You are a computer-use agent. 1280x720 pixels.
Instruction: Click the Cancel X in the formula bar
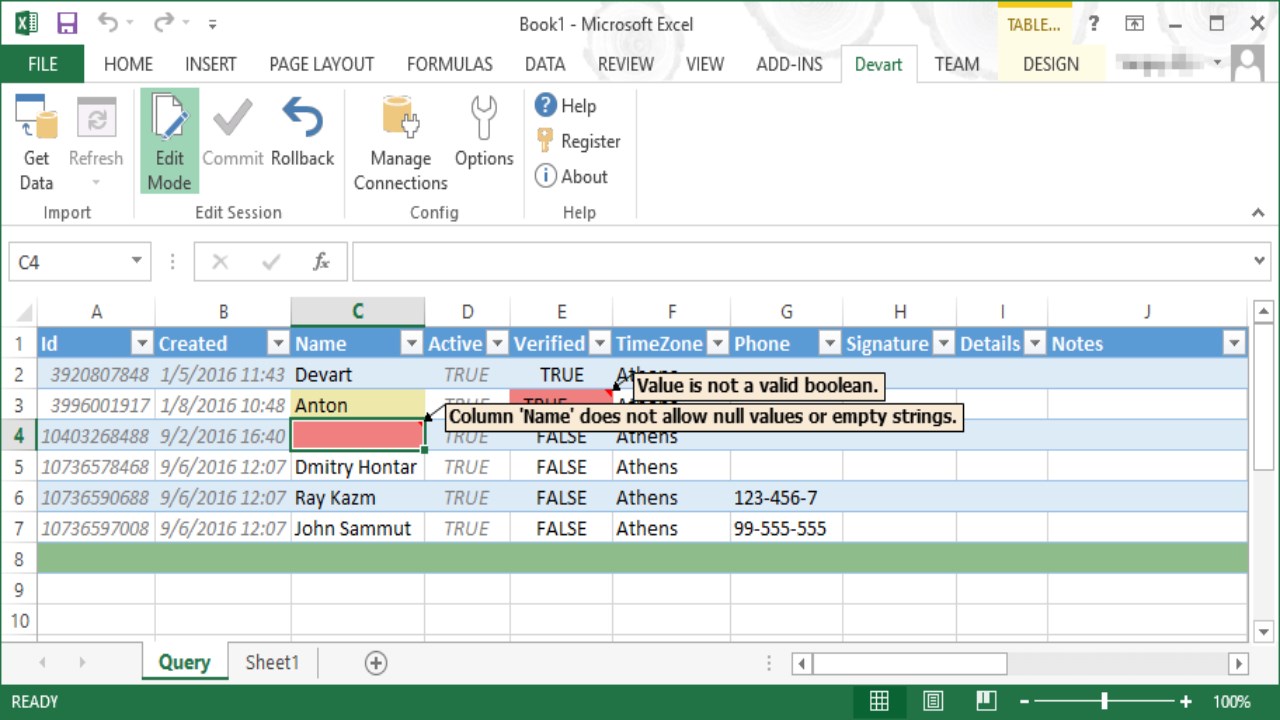coord(220,262)
